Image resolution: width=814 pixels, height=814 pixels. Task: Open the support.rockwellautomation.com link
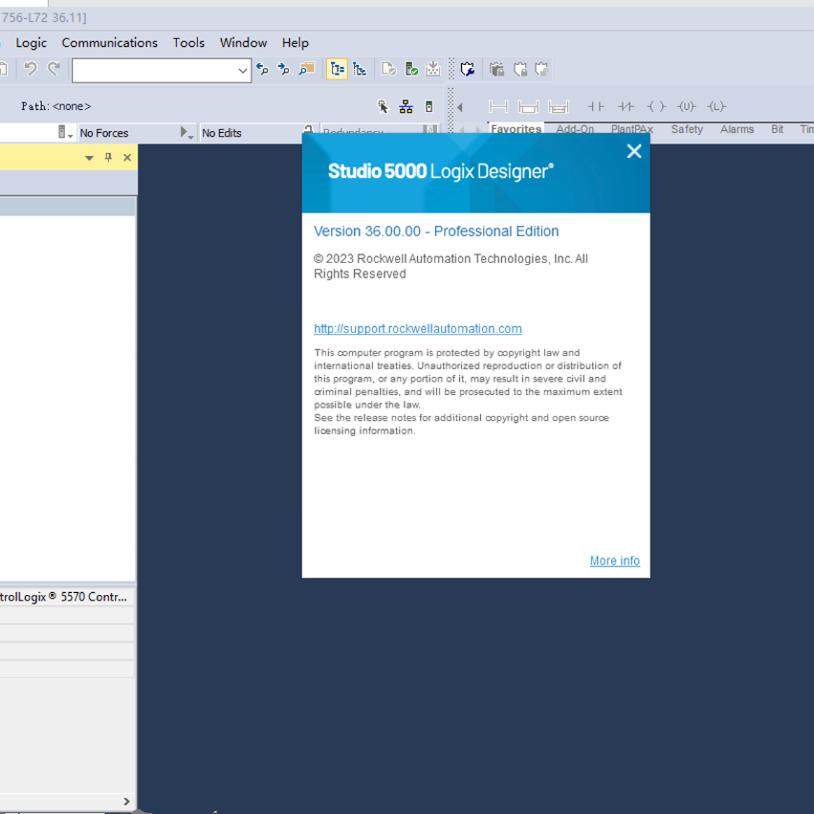tap(418, 329)
